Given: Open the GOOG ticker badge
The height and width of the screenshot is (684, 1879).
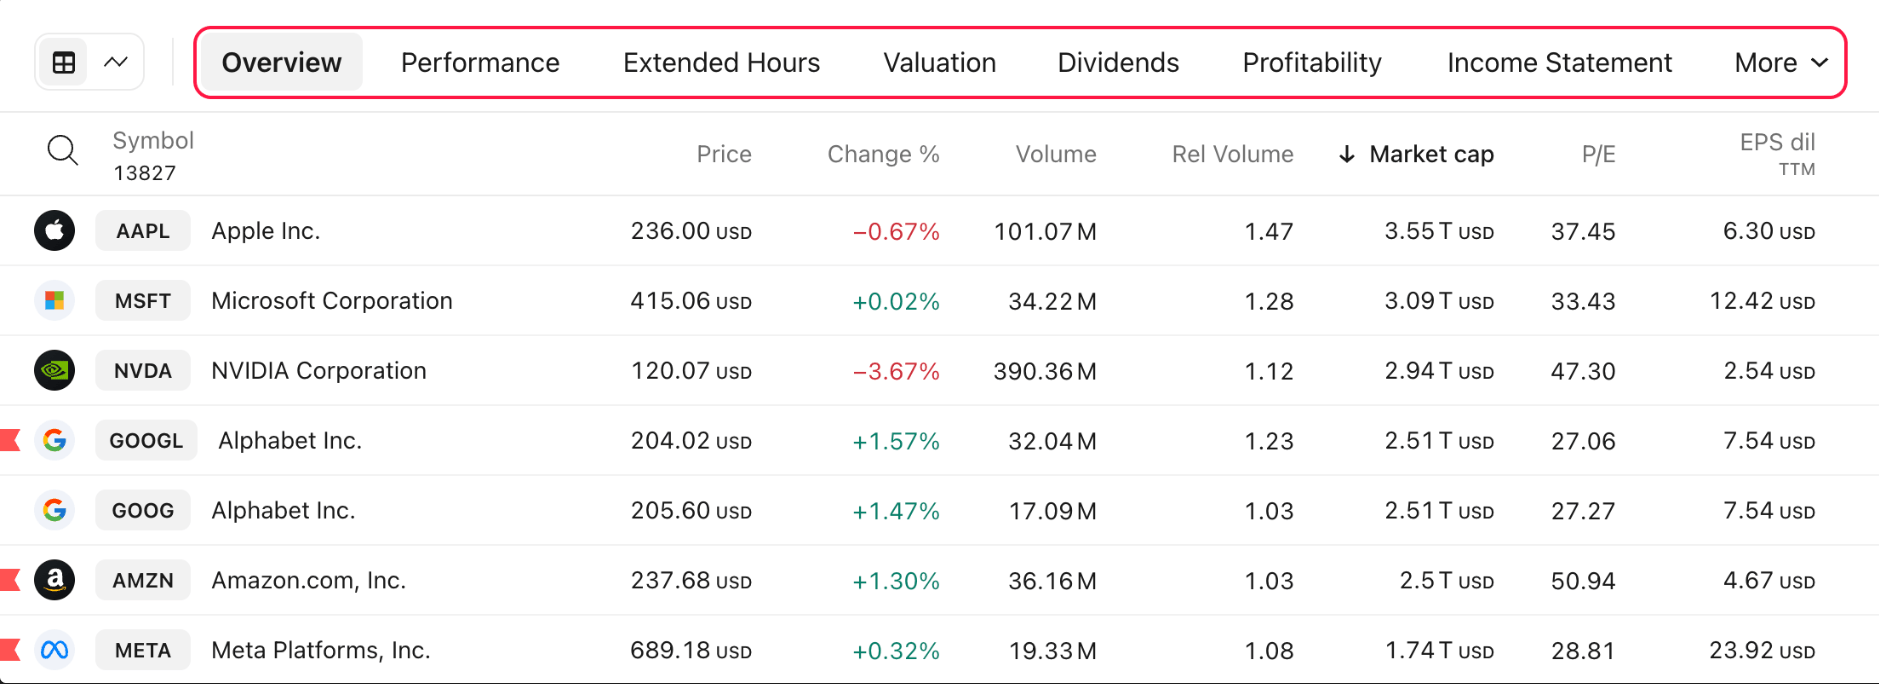Looking at the screenshot, I should tap(143, 511).
